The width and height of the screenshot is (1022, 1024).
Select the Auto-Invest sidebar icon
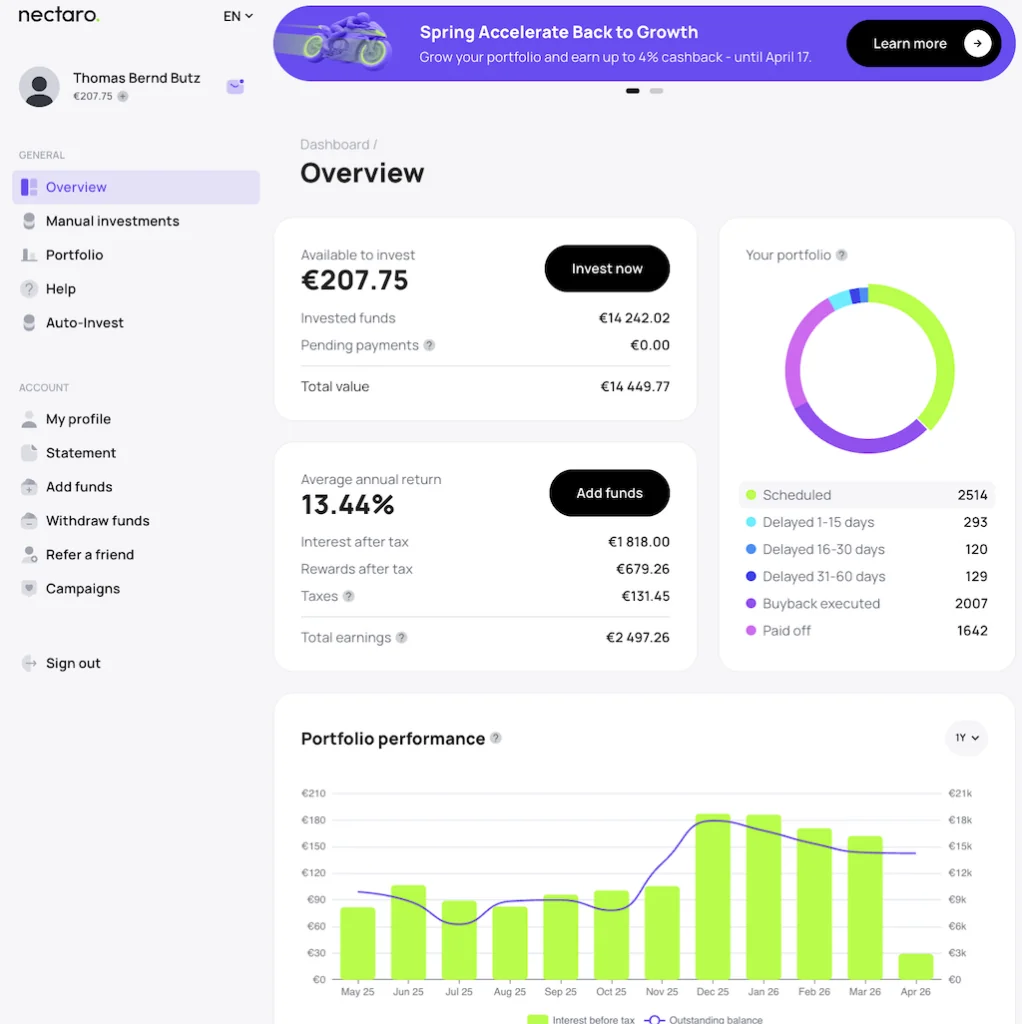pos(28,322)
